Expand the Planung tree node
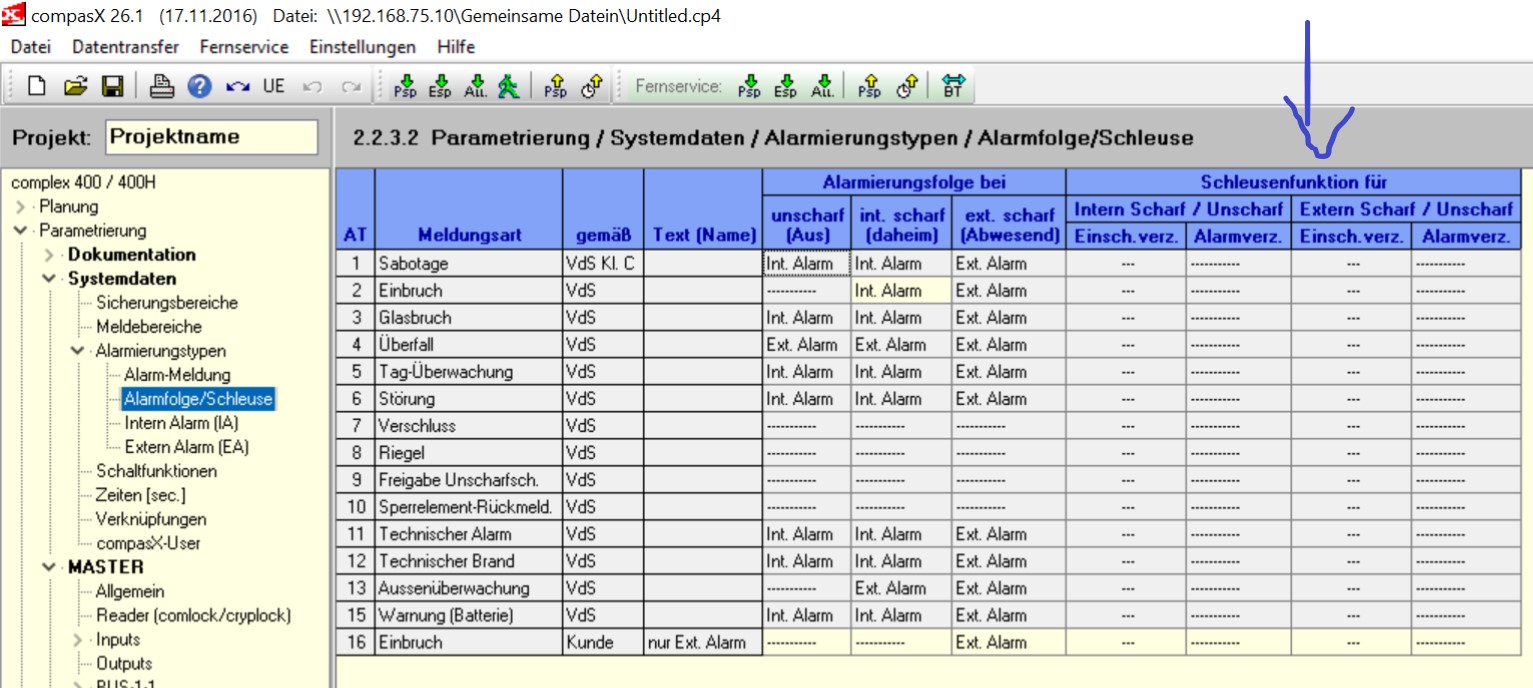This screenshot has width=1533, height=688. [x=20, y=207]
